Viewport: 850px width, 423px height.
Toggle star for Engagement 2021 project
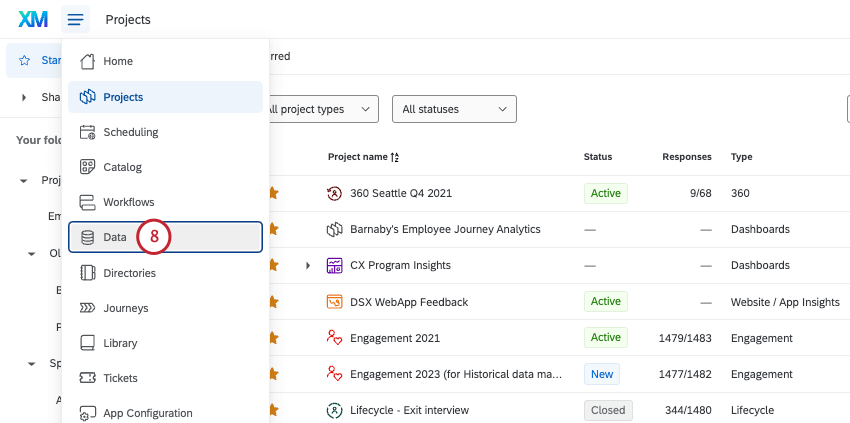click(x=272, y=338)
